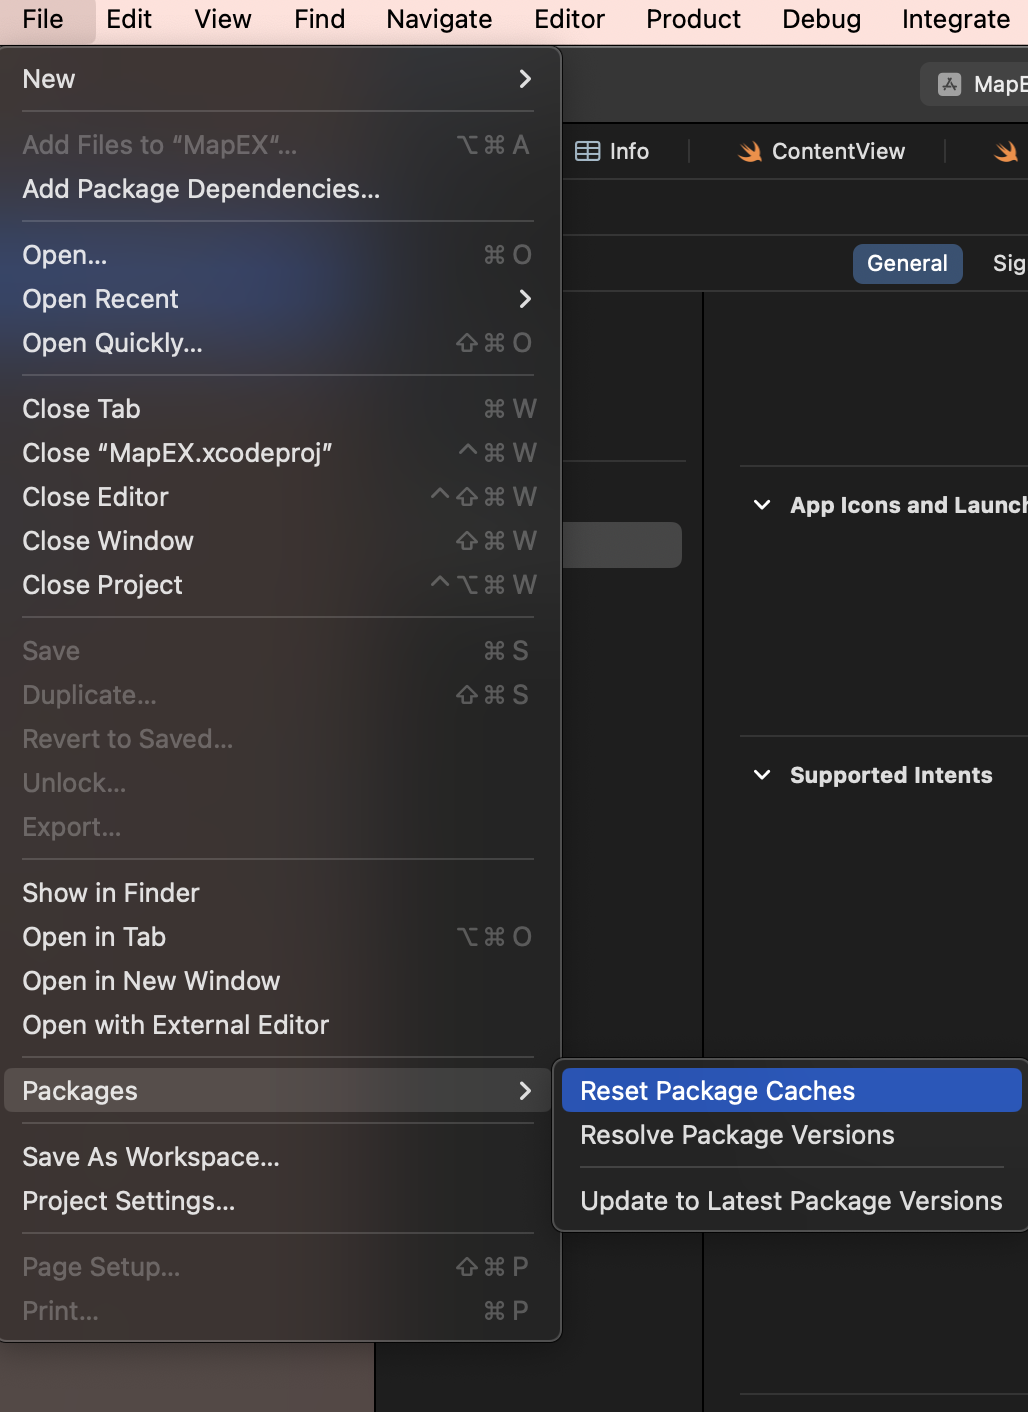Select Close Tab
Image resolution: width=1028 pixels, height=1412 pixels.
point(279,409)
